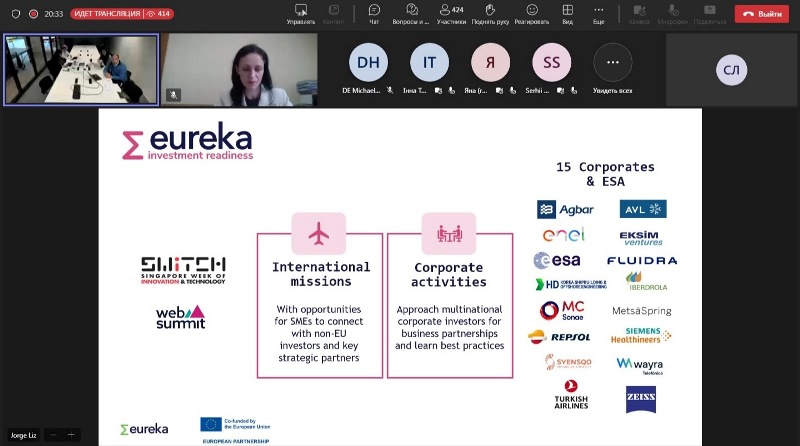
Task: Click the REPSOL logo
Action: pos(559,337)
